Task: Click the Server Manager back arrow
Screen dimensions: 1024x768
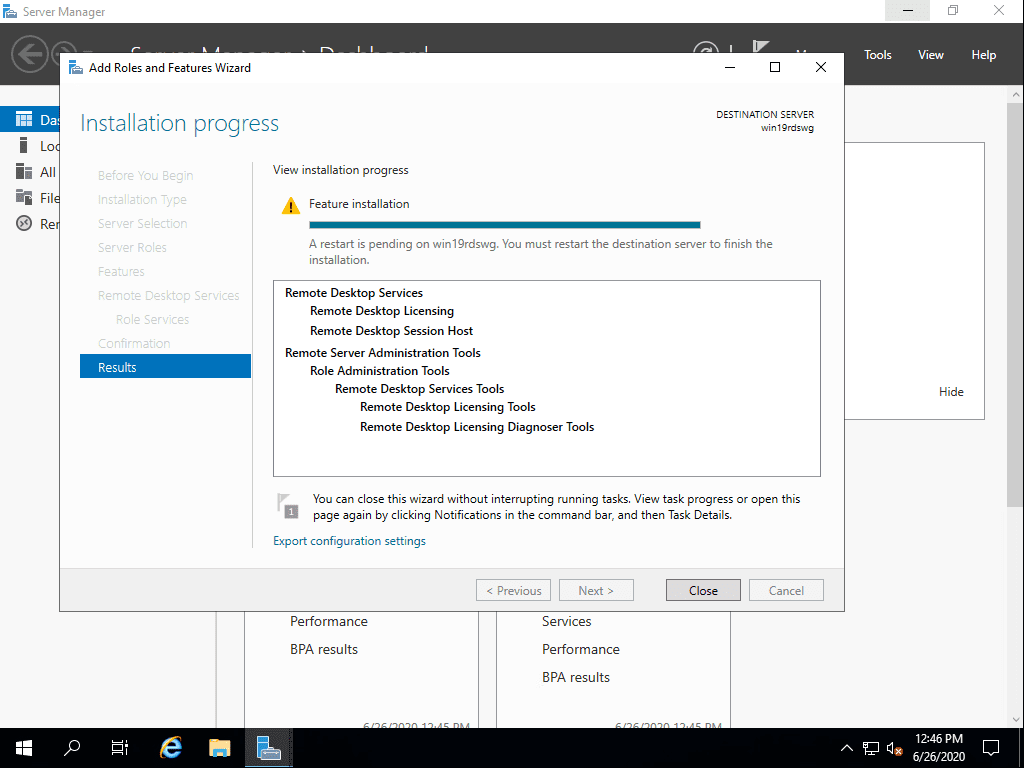Action: coord(30,54)
